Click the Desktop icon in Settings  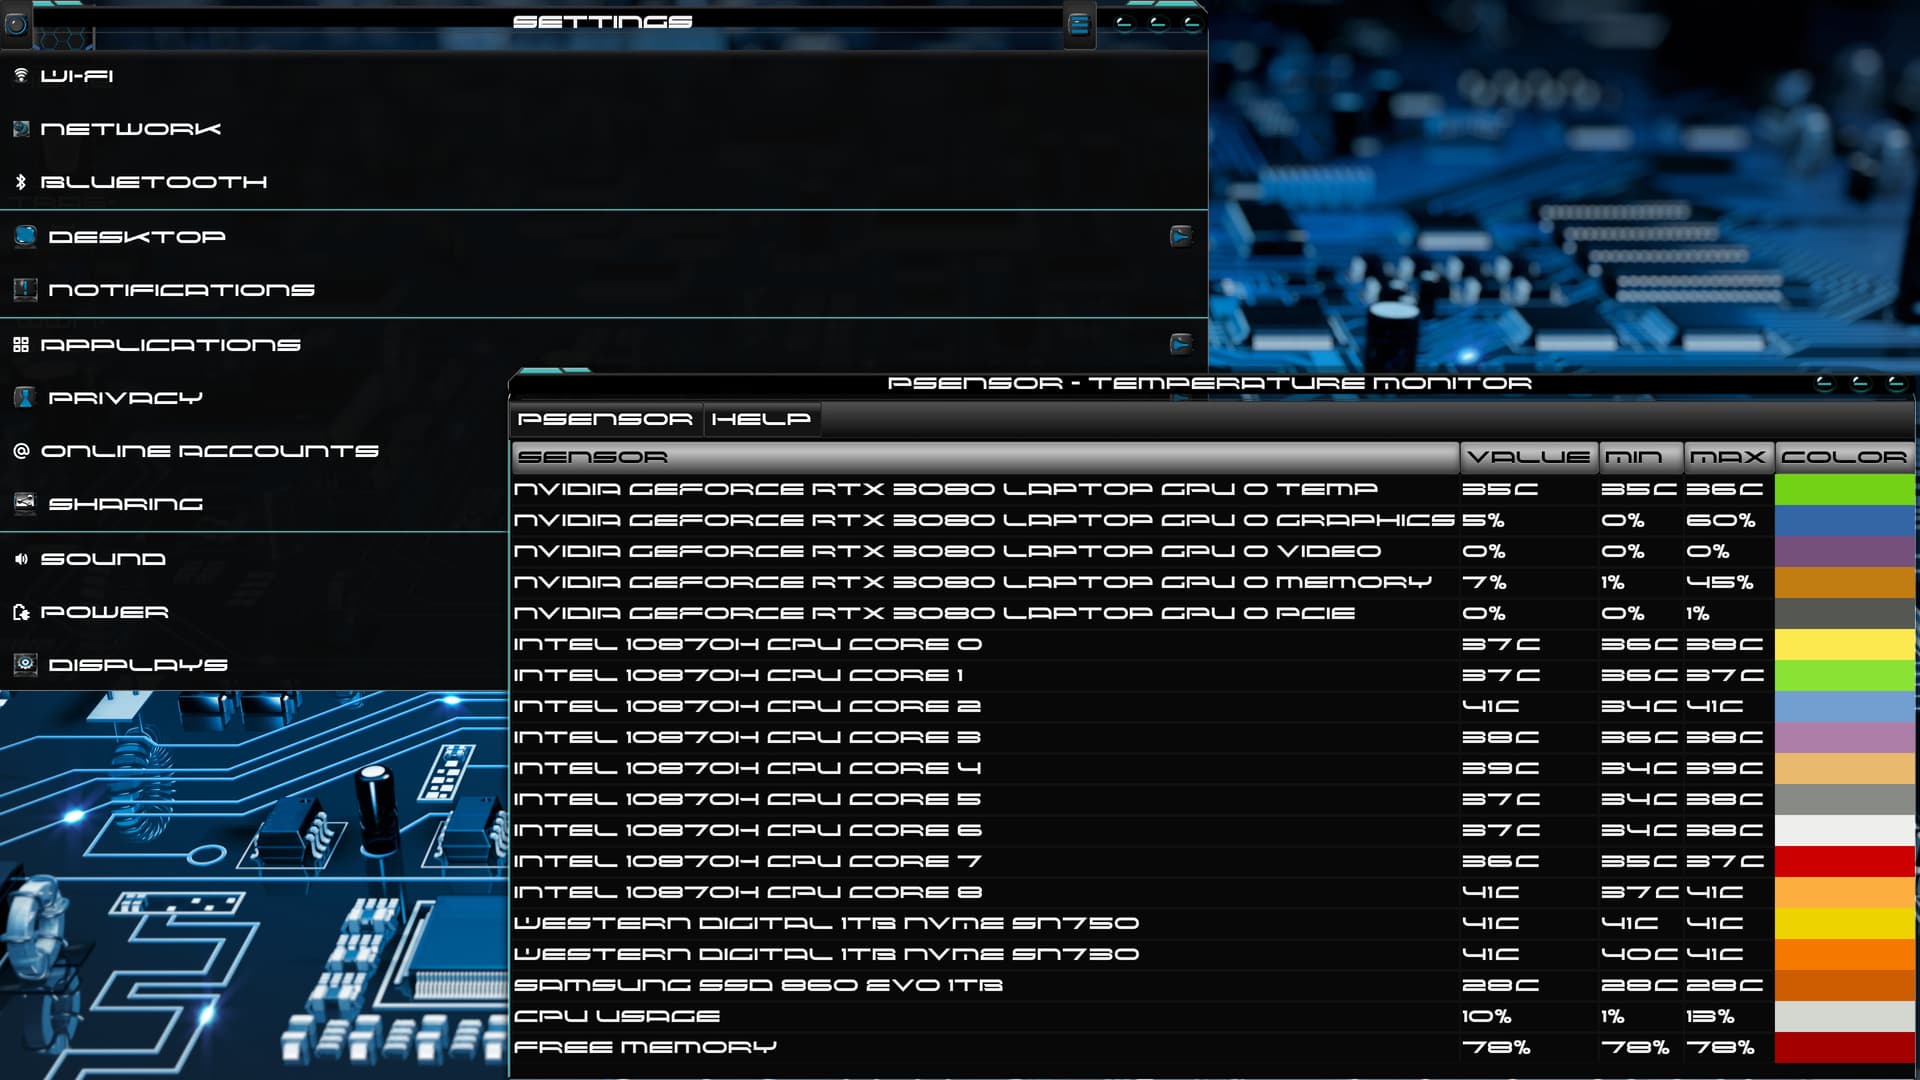click(x=26, y=236)
